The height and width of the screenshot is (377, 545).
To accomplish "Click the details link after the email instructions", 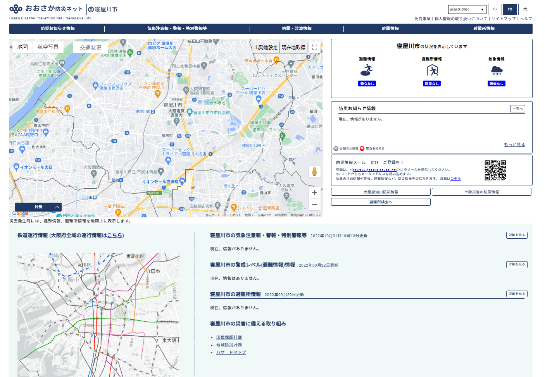I will point(455,179).
